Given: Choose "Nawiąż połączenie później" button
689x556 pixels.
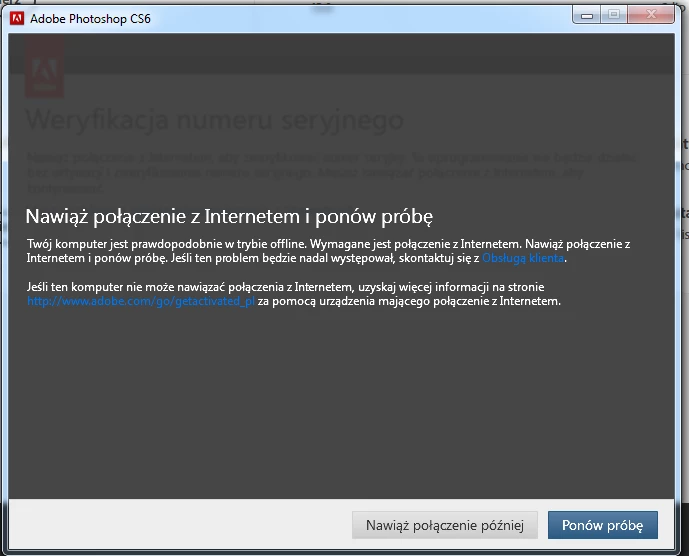Looking at the screenshot, I should [445, 525].
